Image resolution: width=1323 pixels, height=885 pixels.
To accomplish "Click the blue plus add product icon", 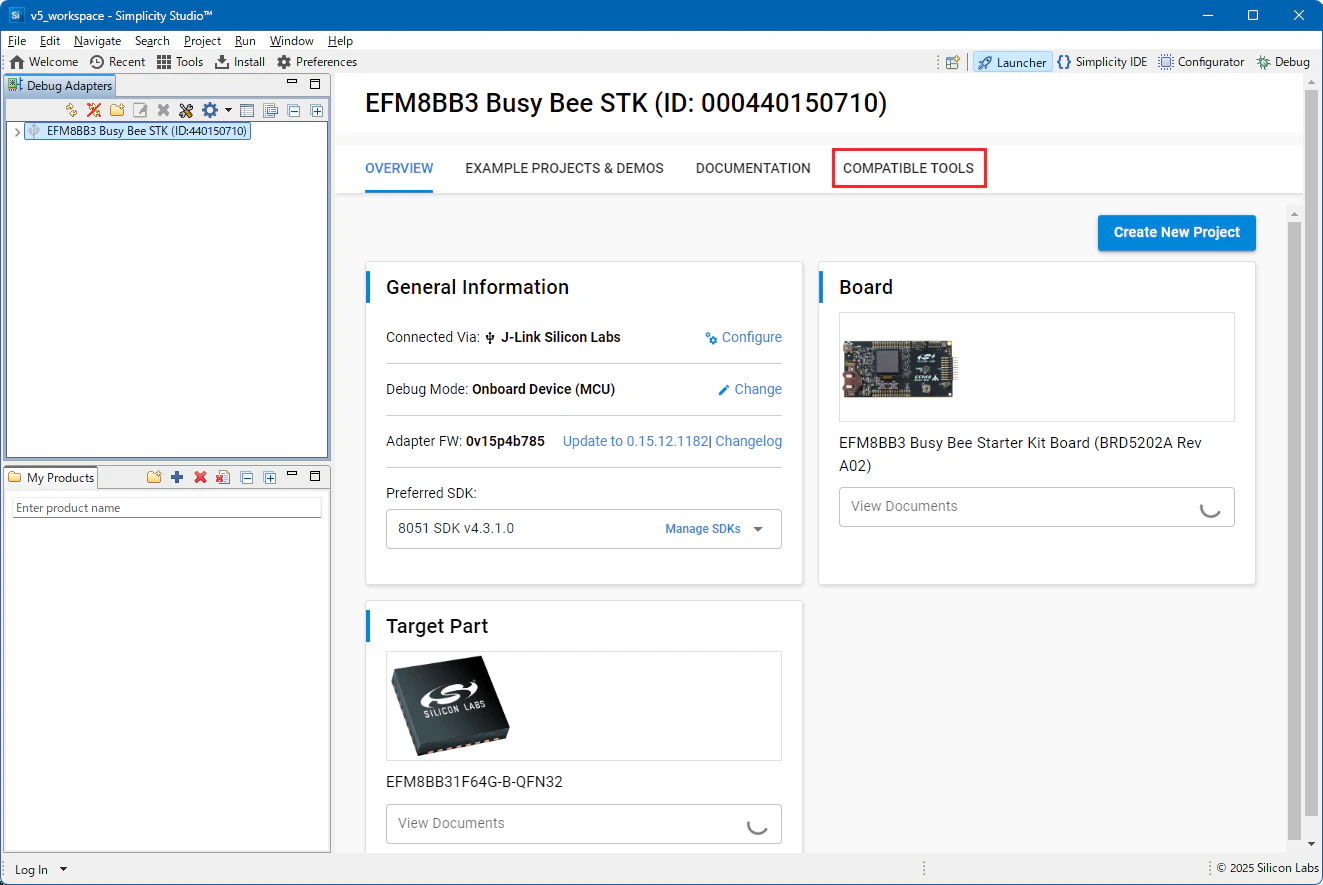I will [177, 477].
